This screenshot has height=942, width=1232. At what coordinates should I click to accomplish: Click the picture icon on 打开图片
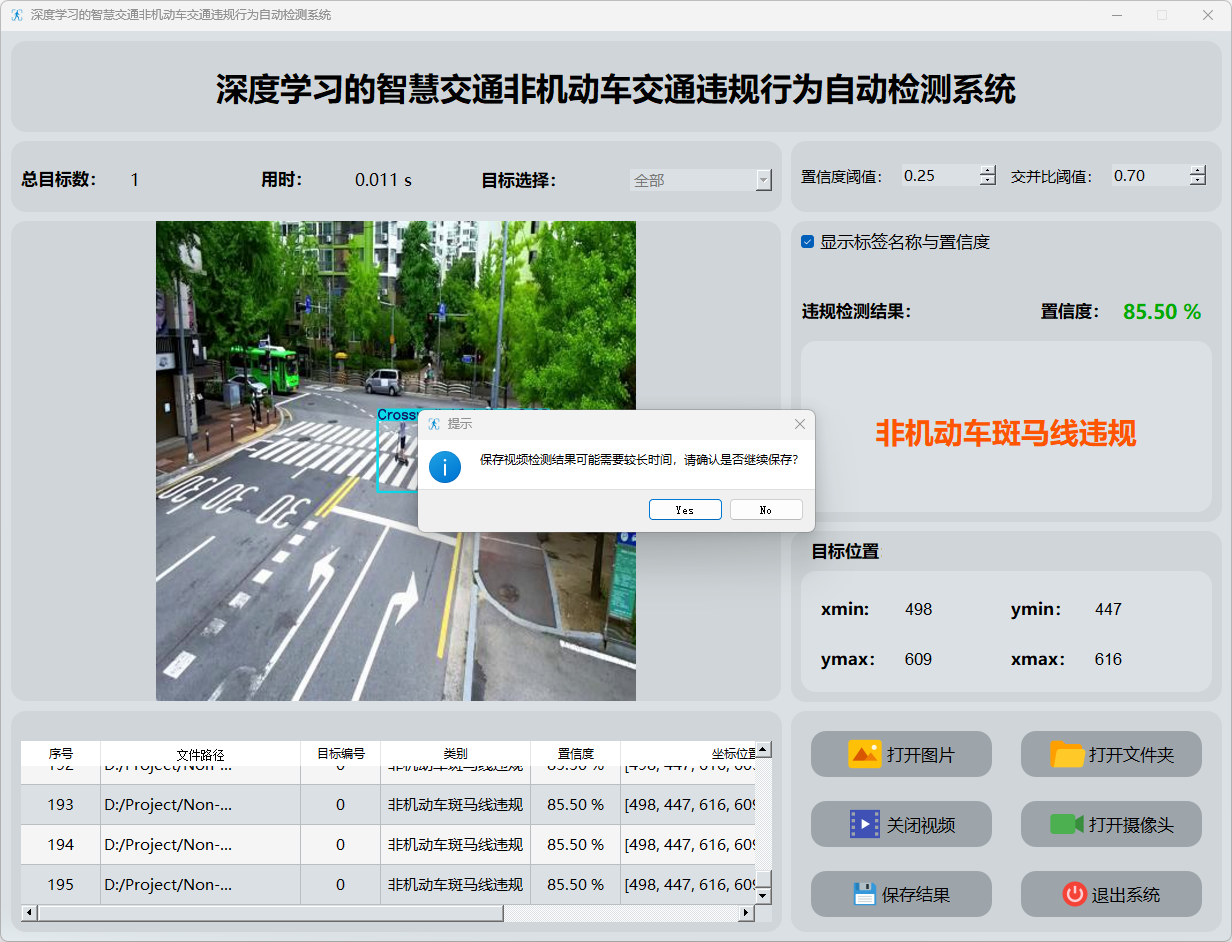coord(864,754)
